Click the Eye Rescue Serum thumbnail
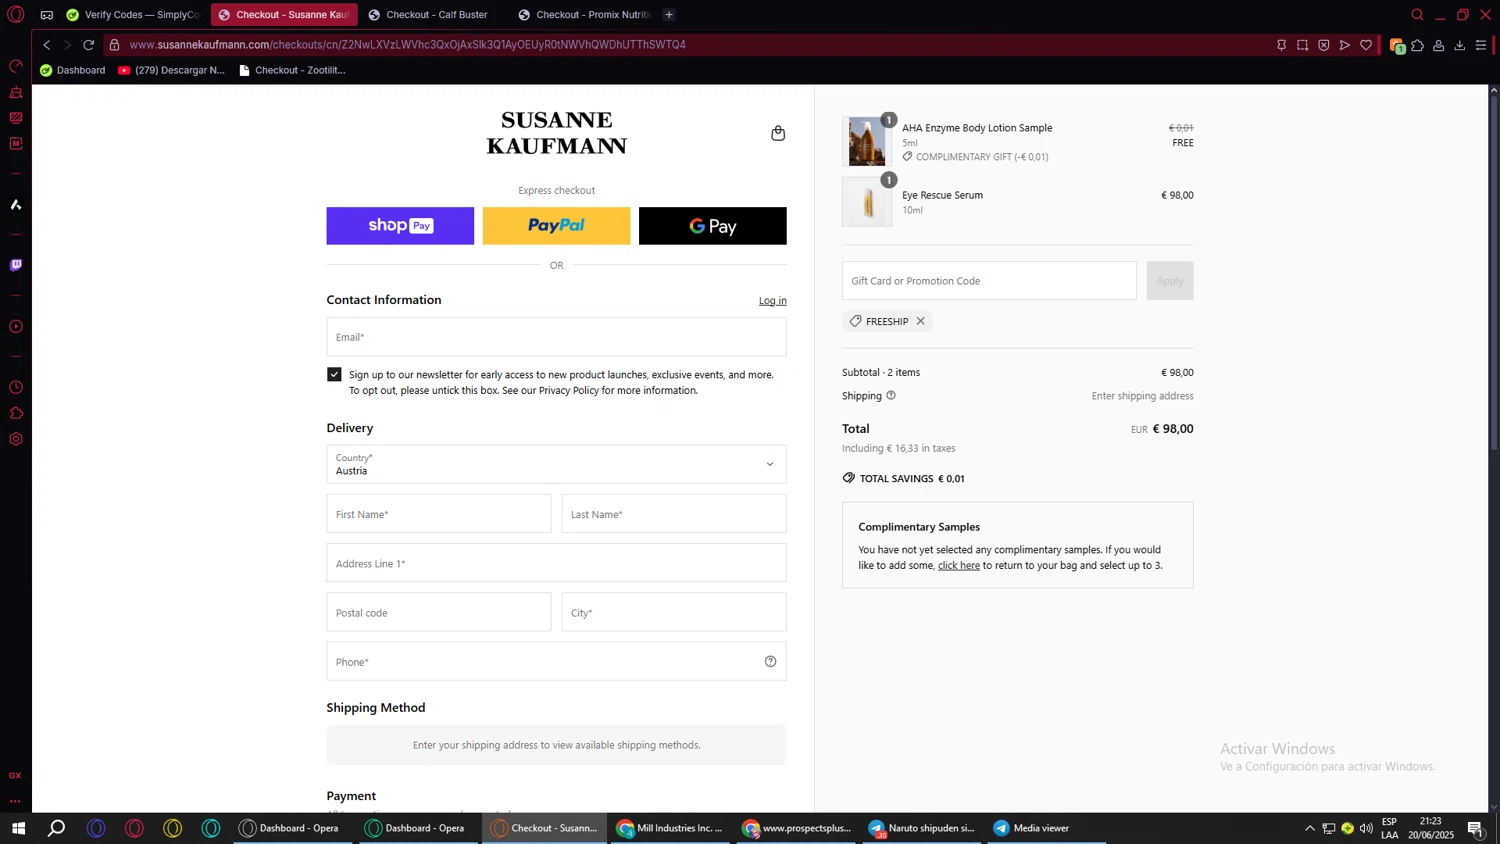 pyautogui.click(x=867, y=202)
